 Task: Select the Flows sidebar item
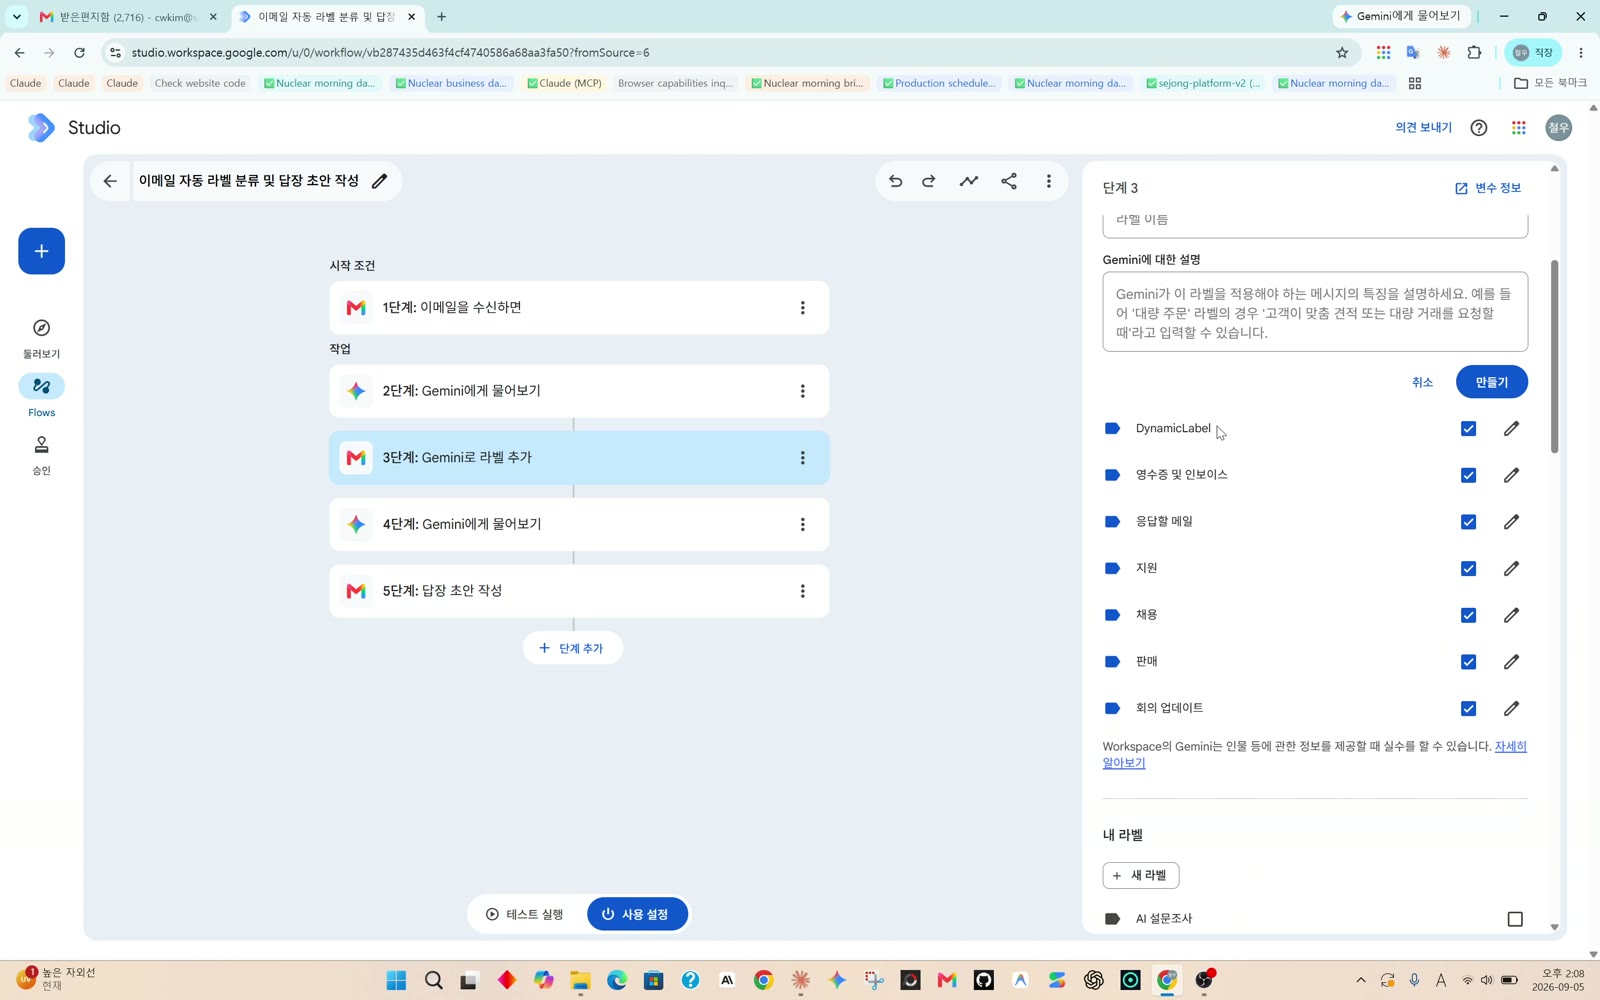point(41,396)
